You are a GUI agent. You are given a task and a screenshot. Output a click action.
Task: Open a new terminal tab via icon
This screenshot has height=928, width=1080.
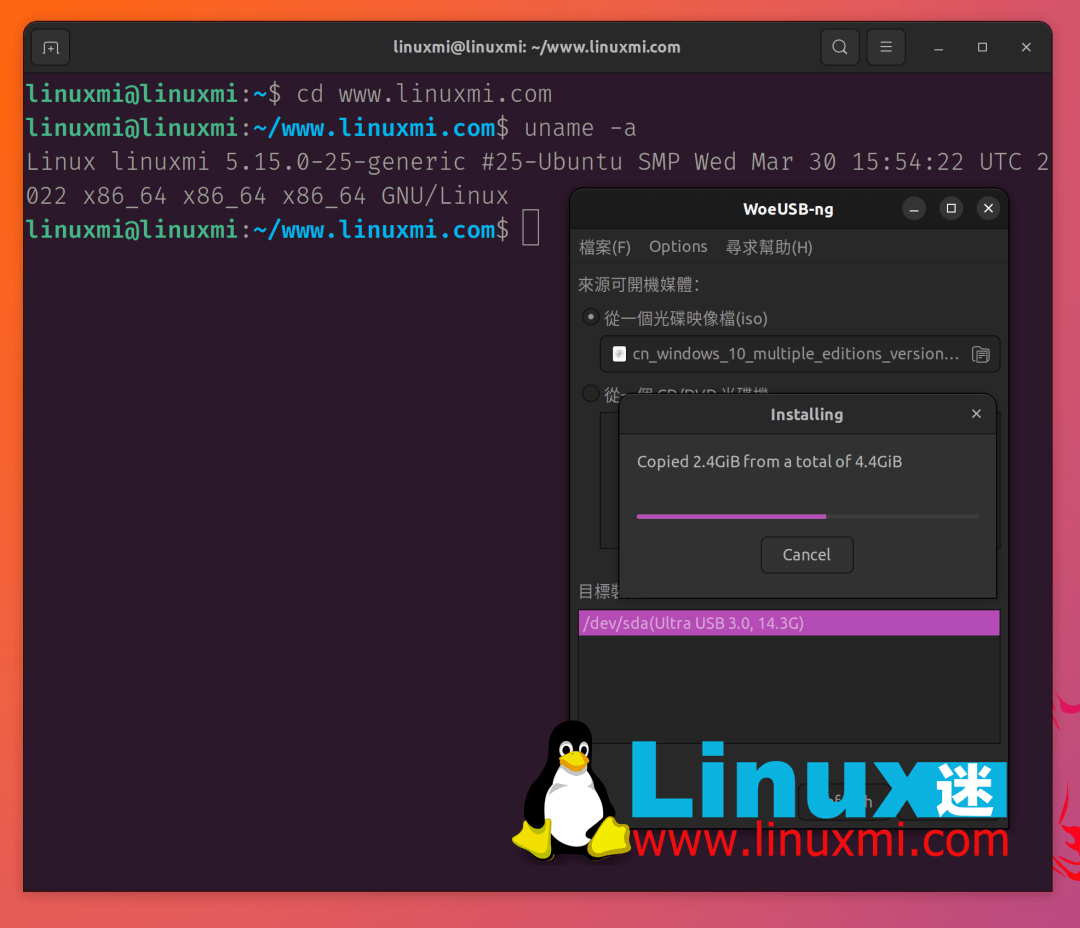point(50,48)
